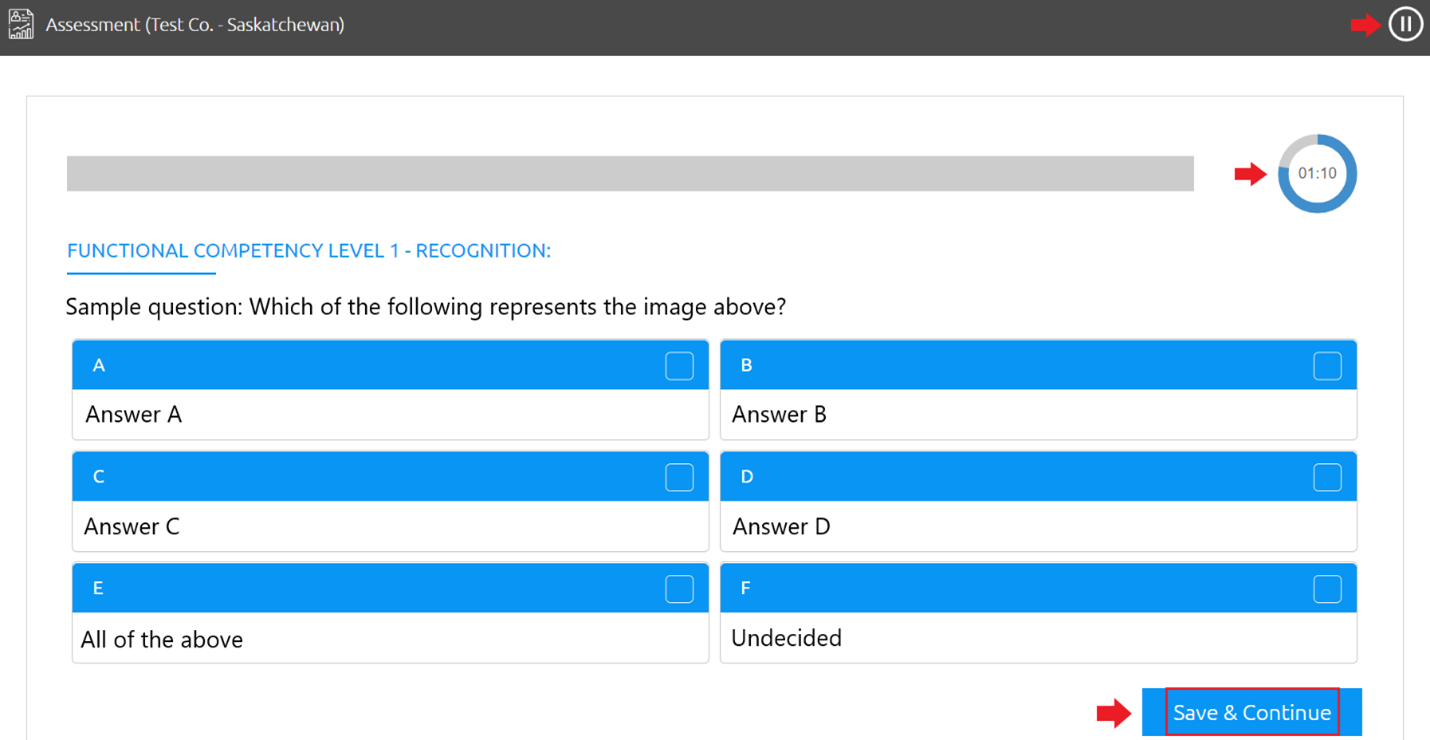Tick the checkbox for option D
Viewport: 1430px width, 740px height.
pyautogui.click(x=1327, y=477)
